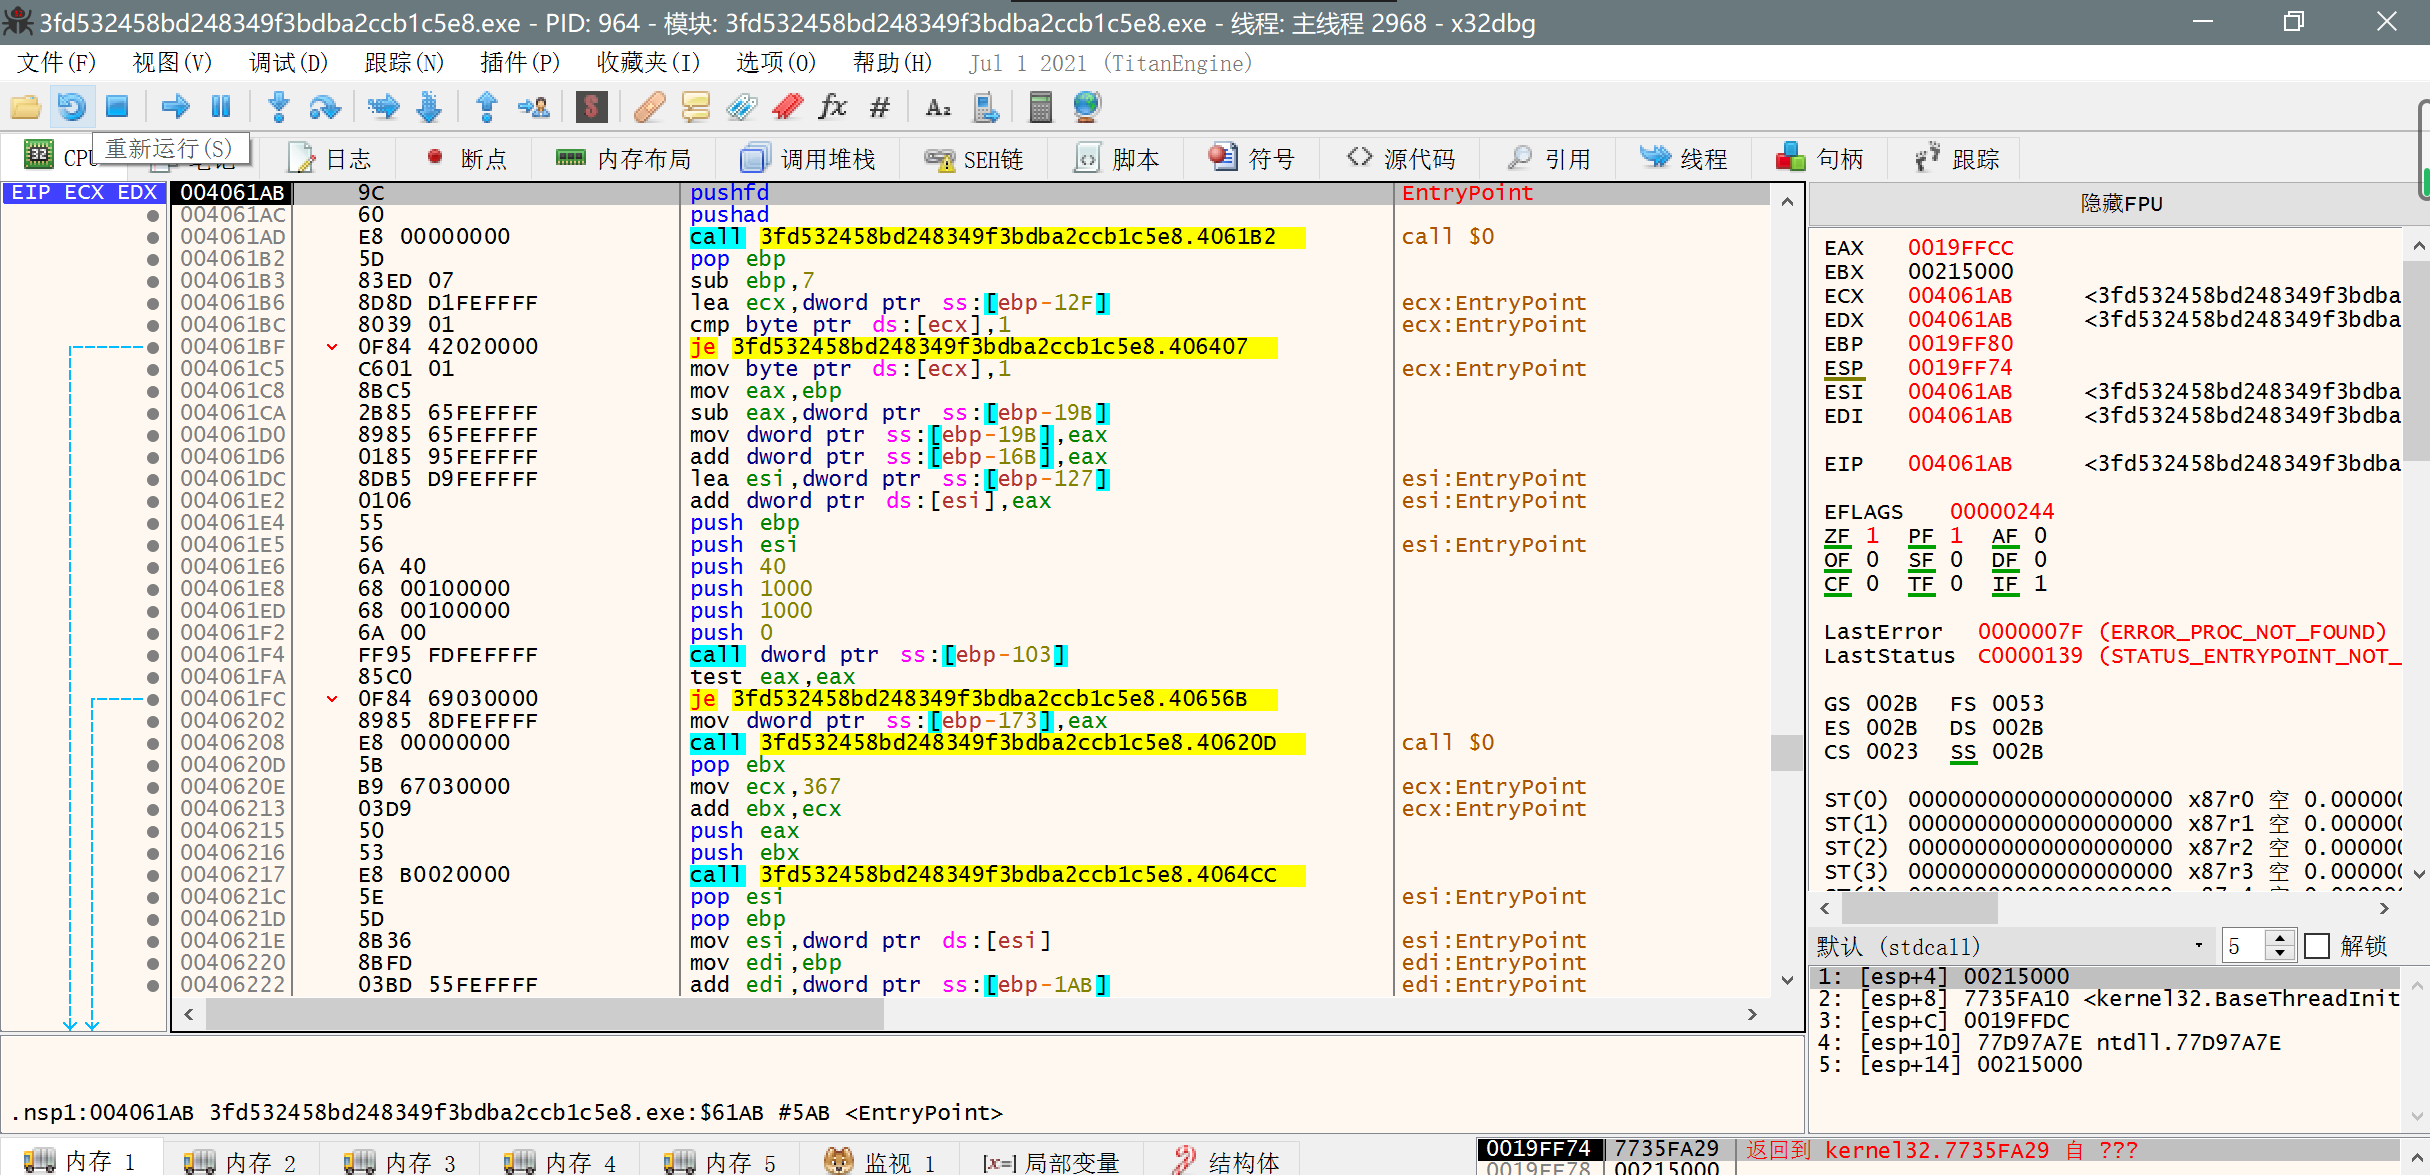Open appearance settings via the Az icon
This screenshot has width=2430, height=1175.
click(936, 107)
